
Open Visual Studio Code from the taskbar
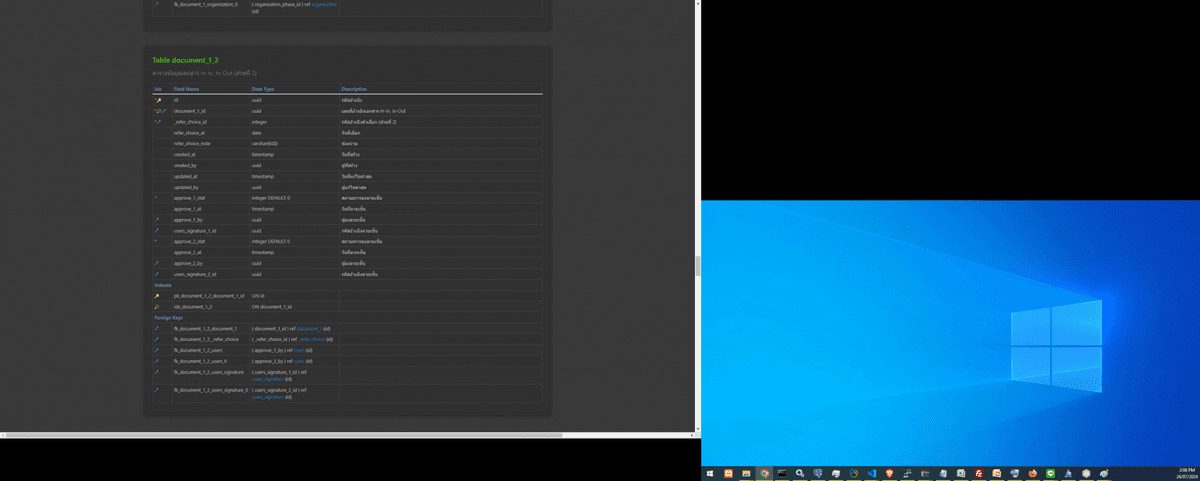pos(871,473)
